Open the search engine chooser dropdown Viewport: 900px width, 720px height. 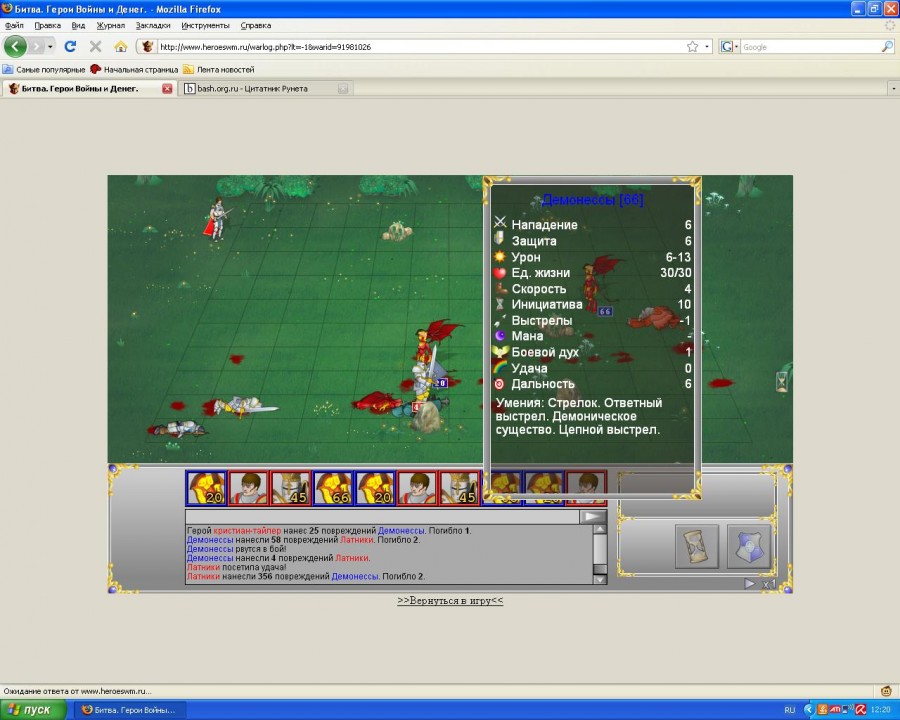736,47
